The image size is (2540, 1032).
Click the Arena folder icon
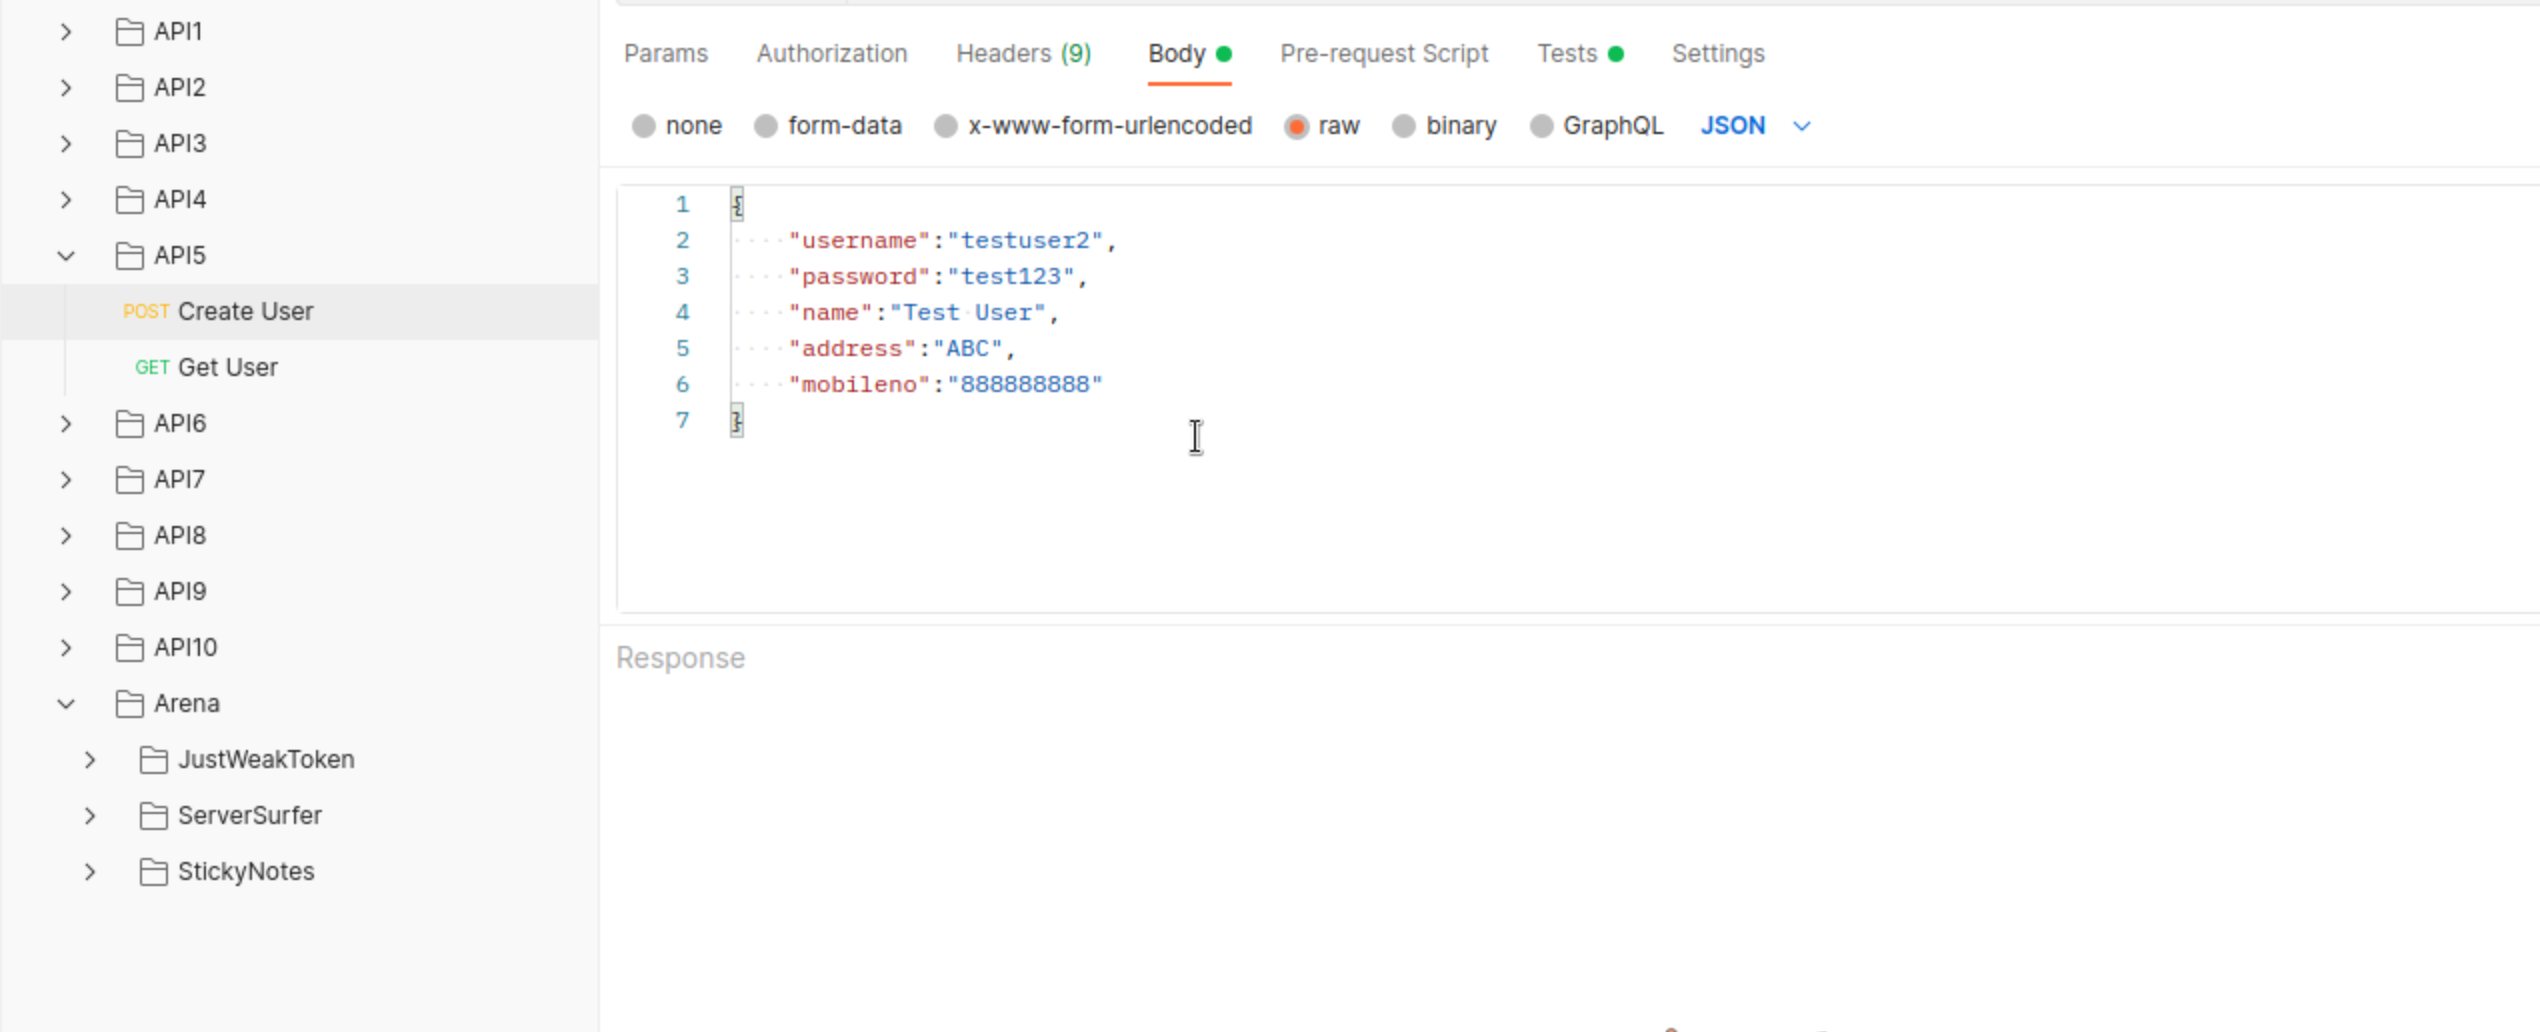tap(129, 704)
